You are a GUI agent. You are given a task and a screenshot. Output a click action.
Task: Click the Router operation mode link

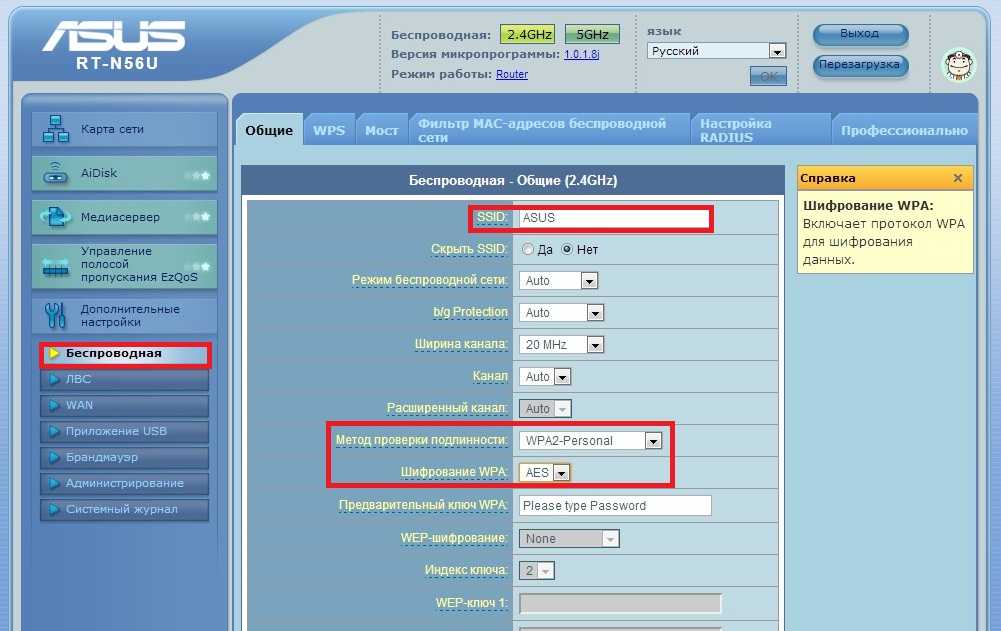point(512,74)
